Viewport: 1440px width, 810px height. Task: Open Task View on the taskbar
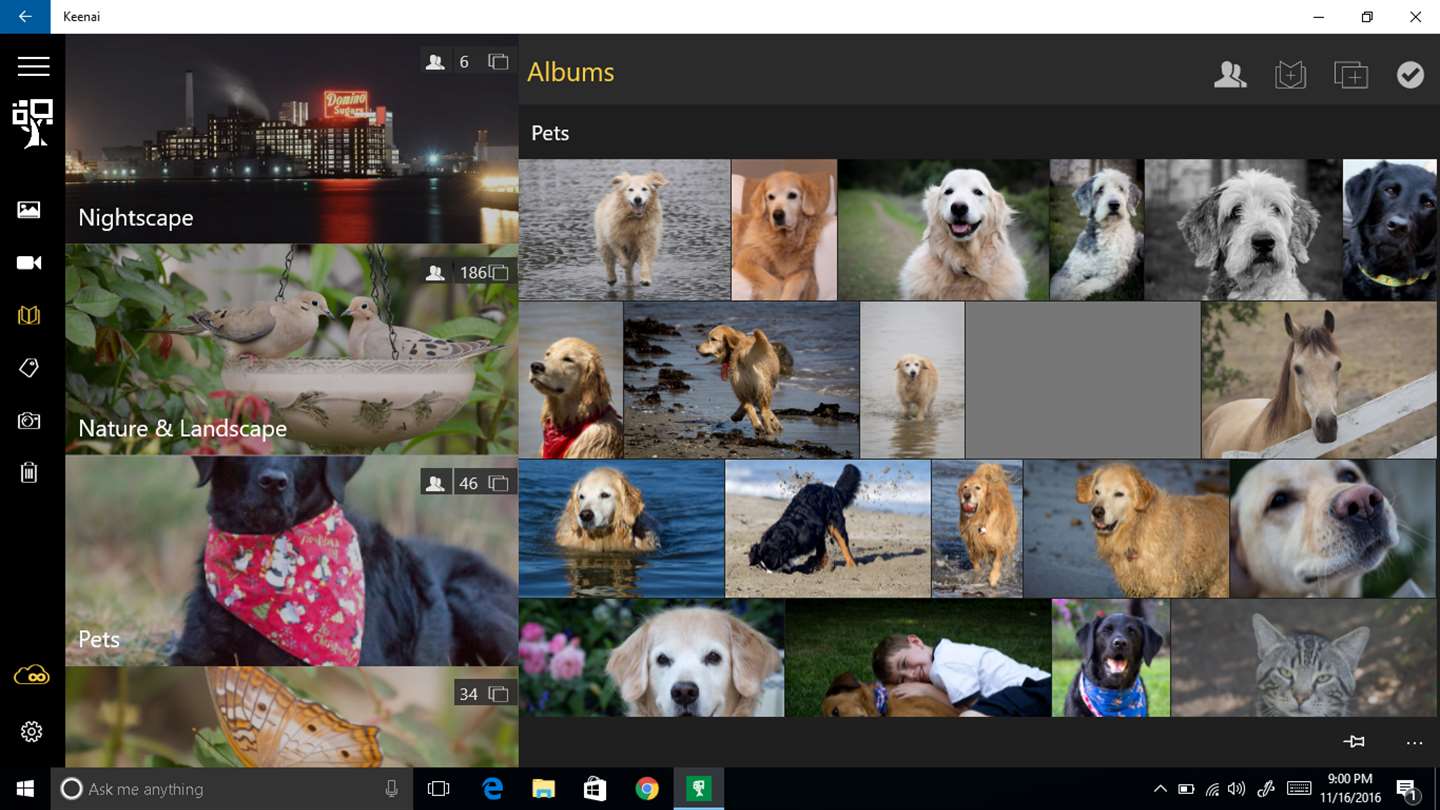[x=438, y=789]
